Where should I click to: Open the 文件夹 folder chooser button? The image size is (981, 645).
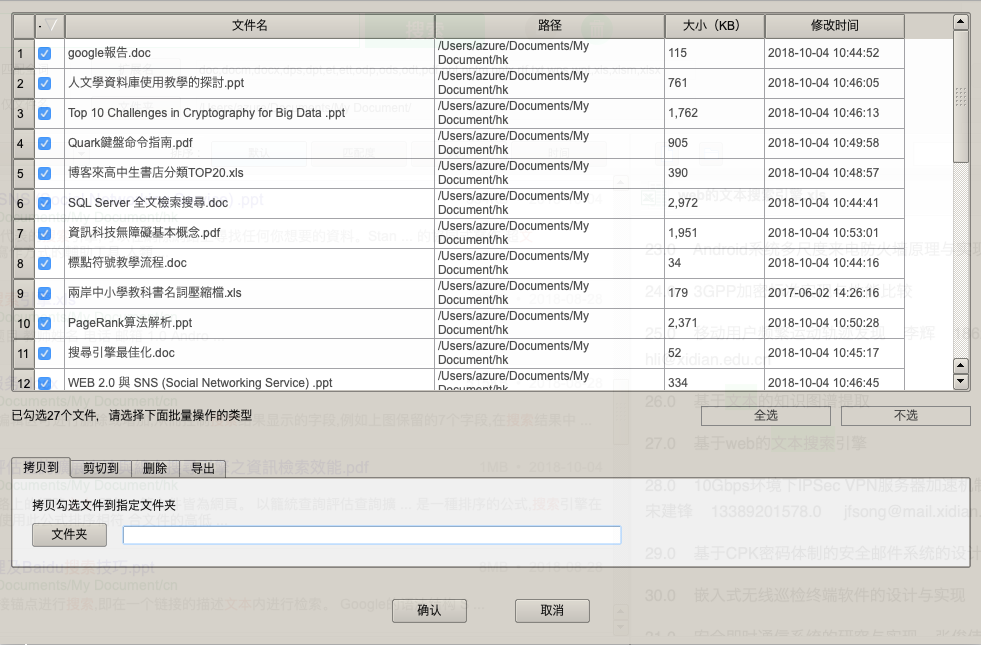tap(69, 535)
